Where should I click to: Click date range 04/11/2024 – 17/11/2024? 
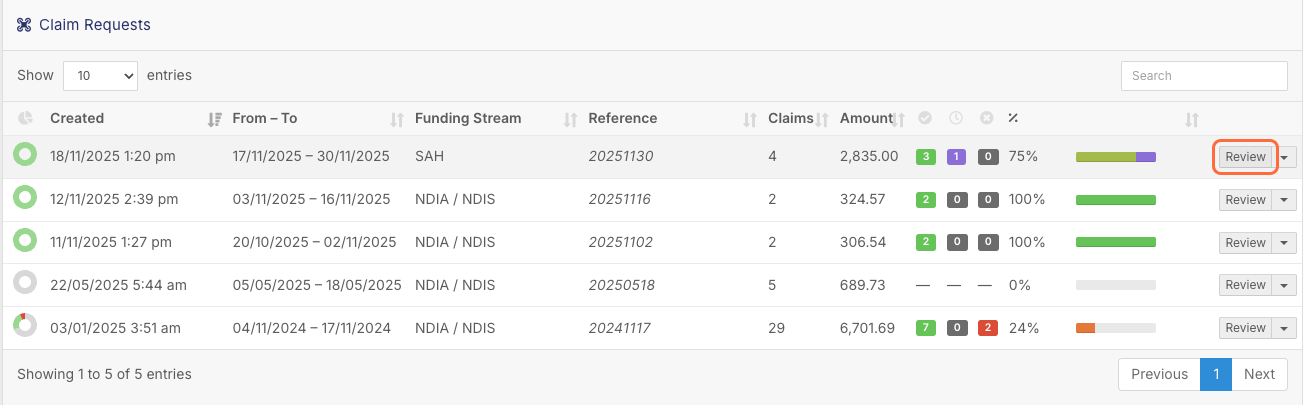click(310, 327)
